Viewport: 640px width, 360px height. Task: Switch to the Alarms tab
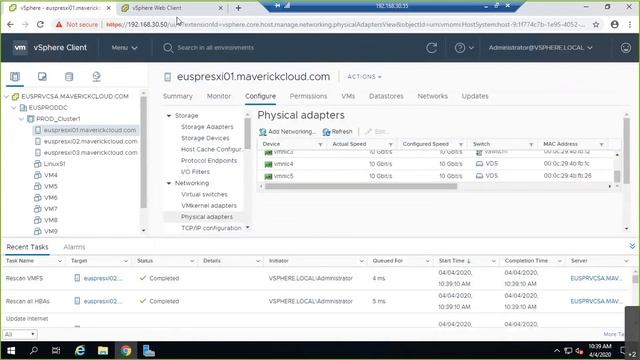74,247
